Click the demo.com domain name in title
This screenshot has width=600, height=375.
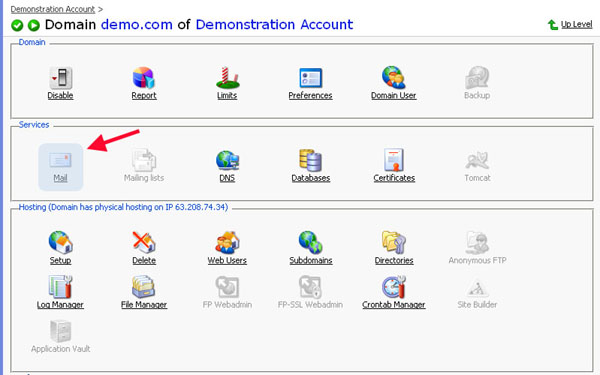[x=137, y=24]
